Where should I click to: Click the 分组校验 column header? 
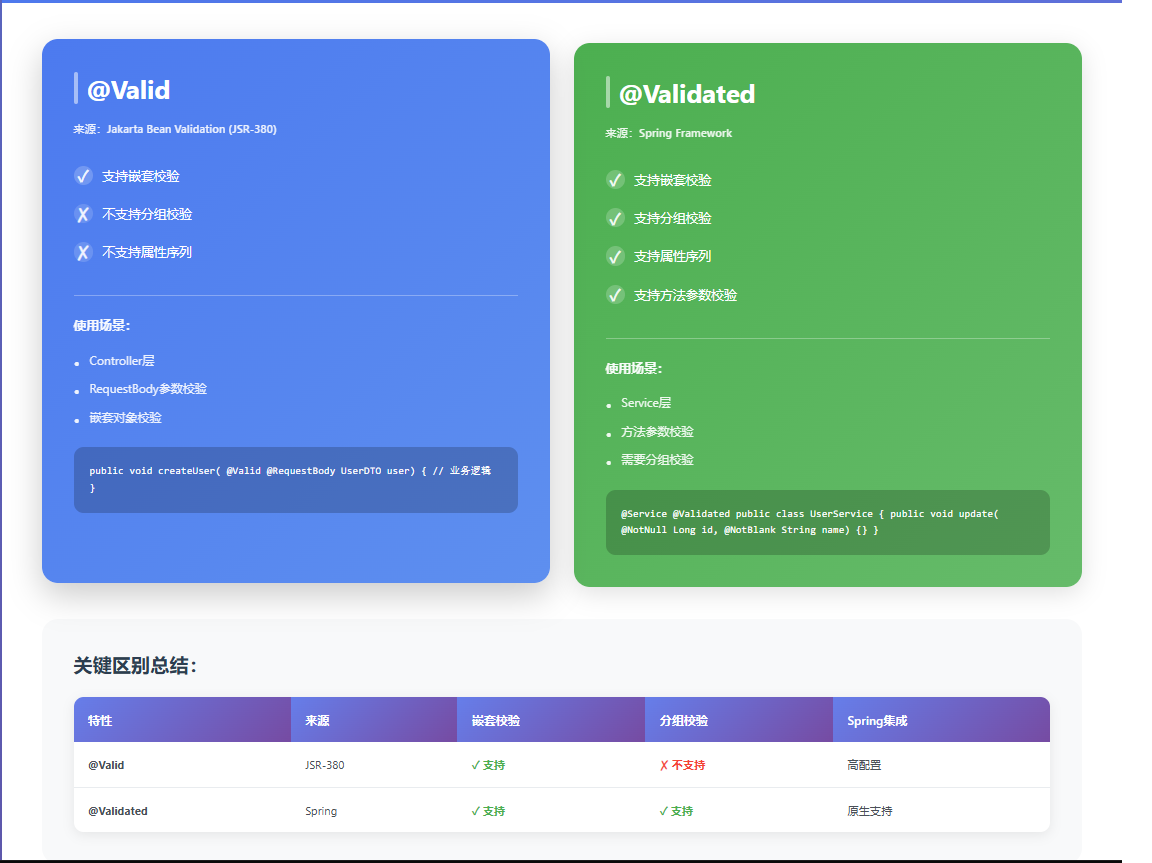pyautogui.click(x=739, y=720)
